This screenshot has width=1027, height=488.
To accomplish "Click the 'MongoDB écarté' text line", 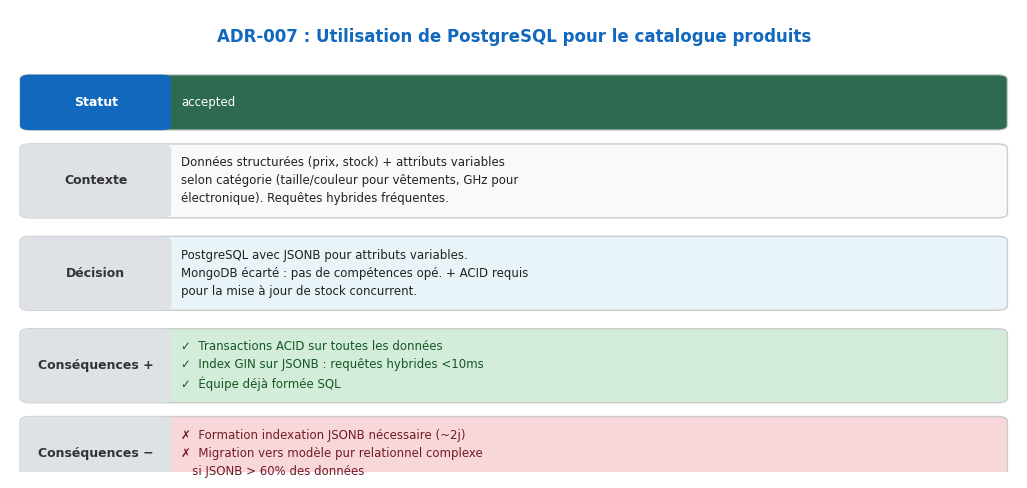I will click(x=354, y=274).
